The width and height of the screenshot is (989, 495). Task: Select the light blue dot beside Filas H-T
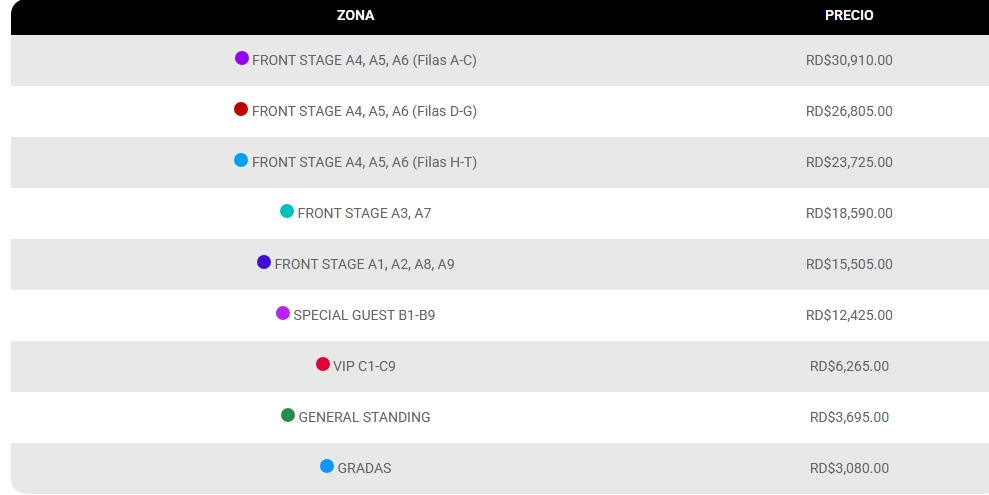[x=241, y=160]
